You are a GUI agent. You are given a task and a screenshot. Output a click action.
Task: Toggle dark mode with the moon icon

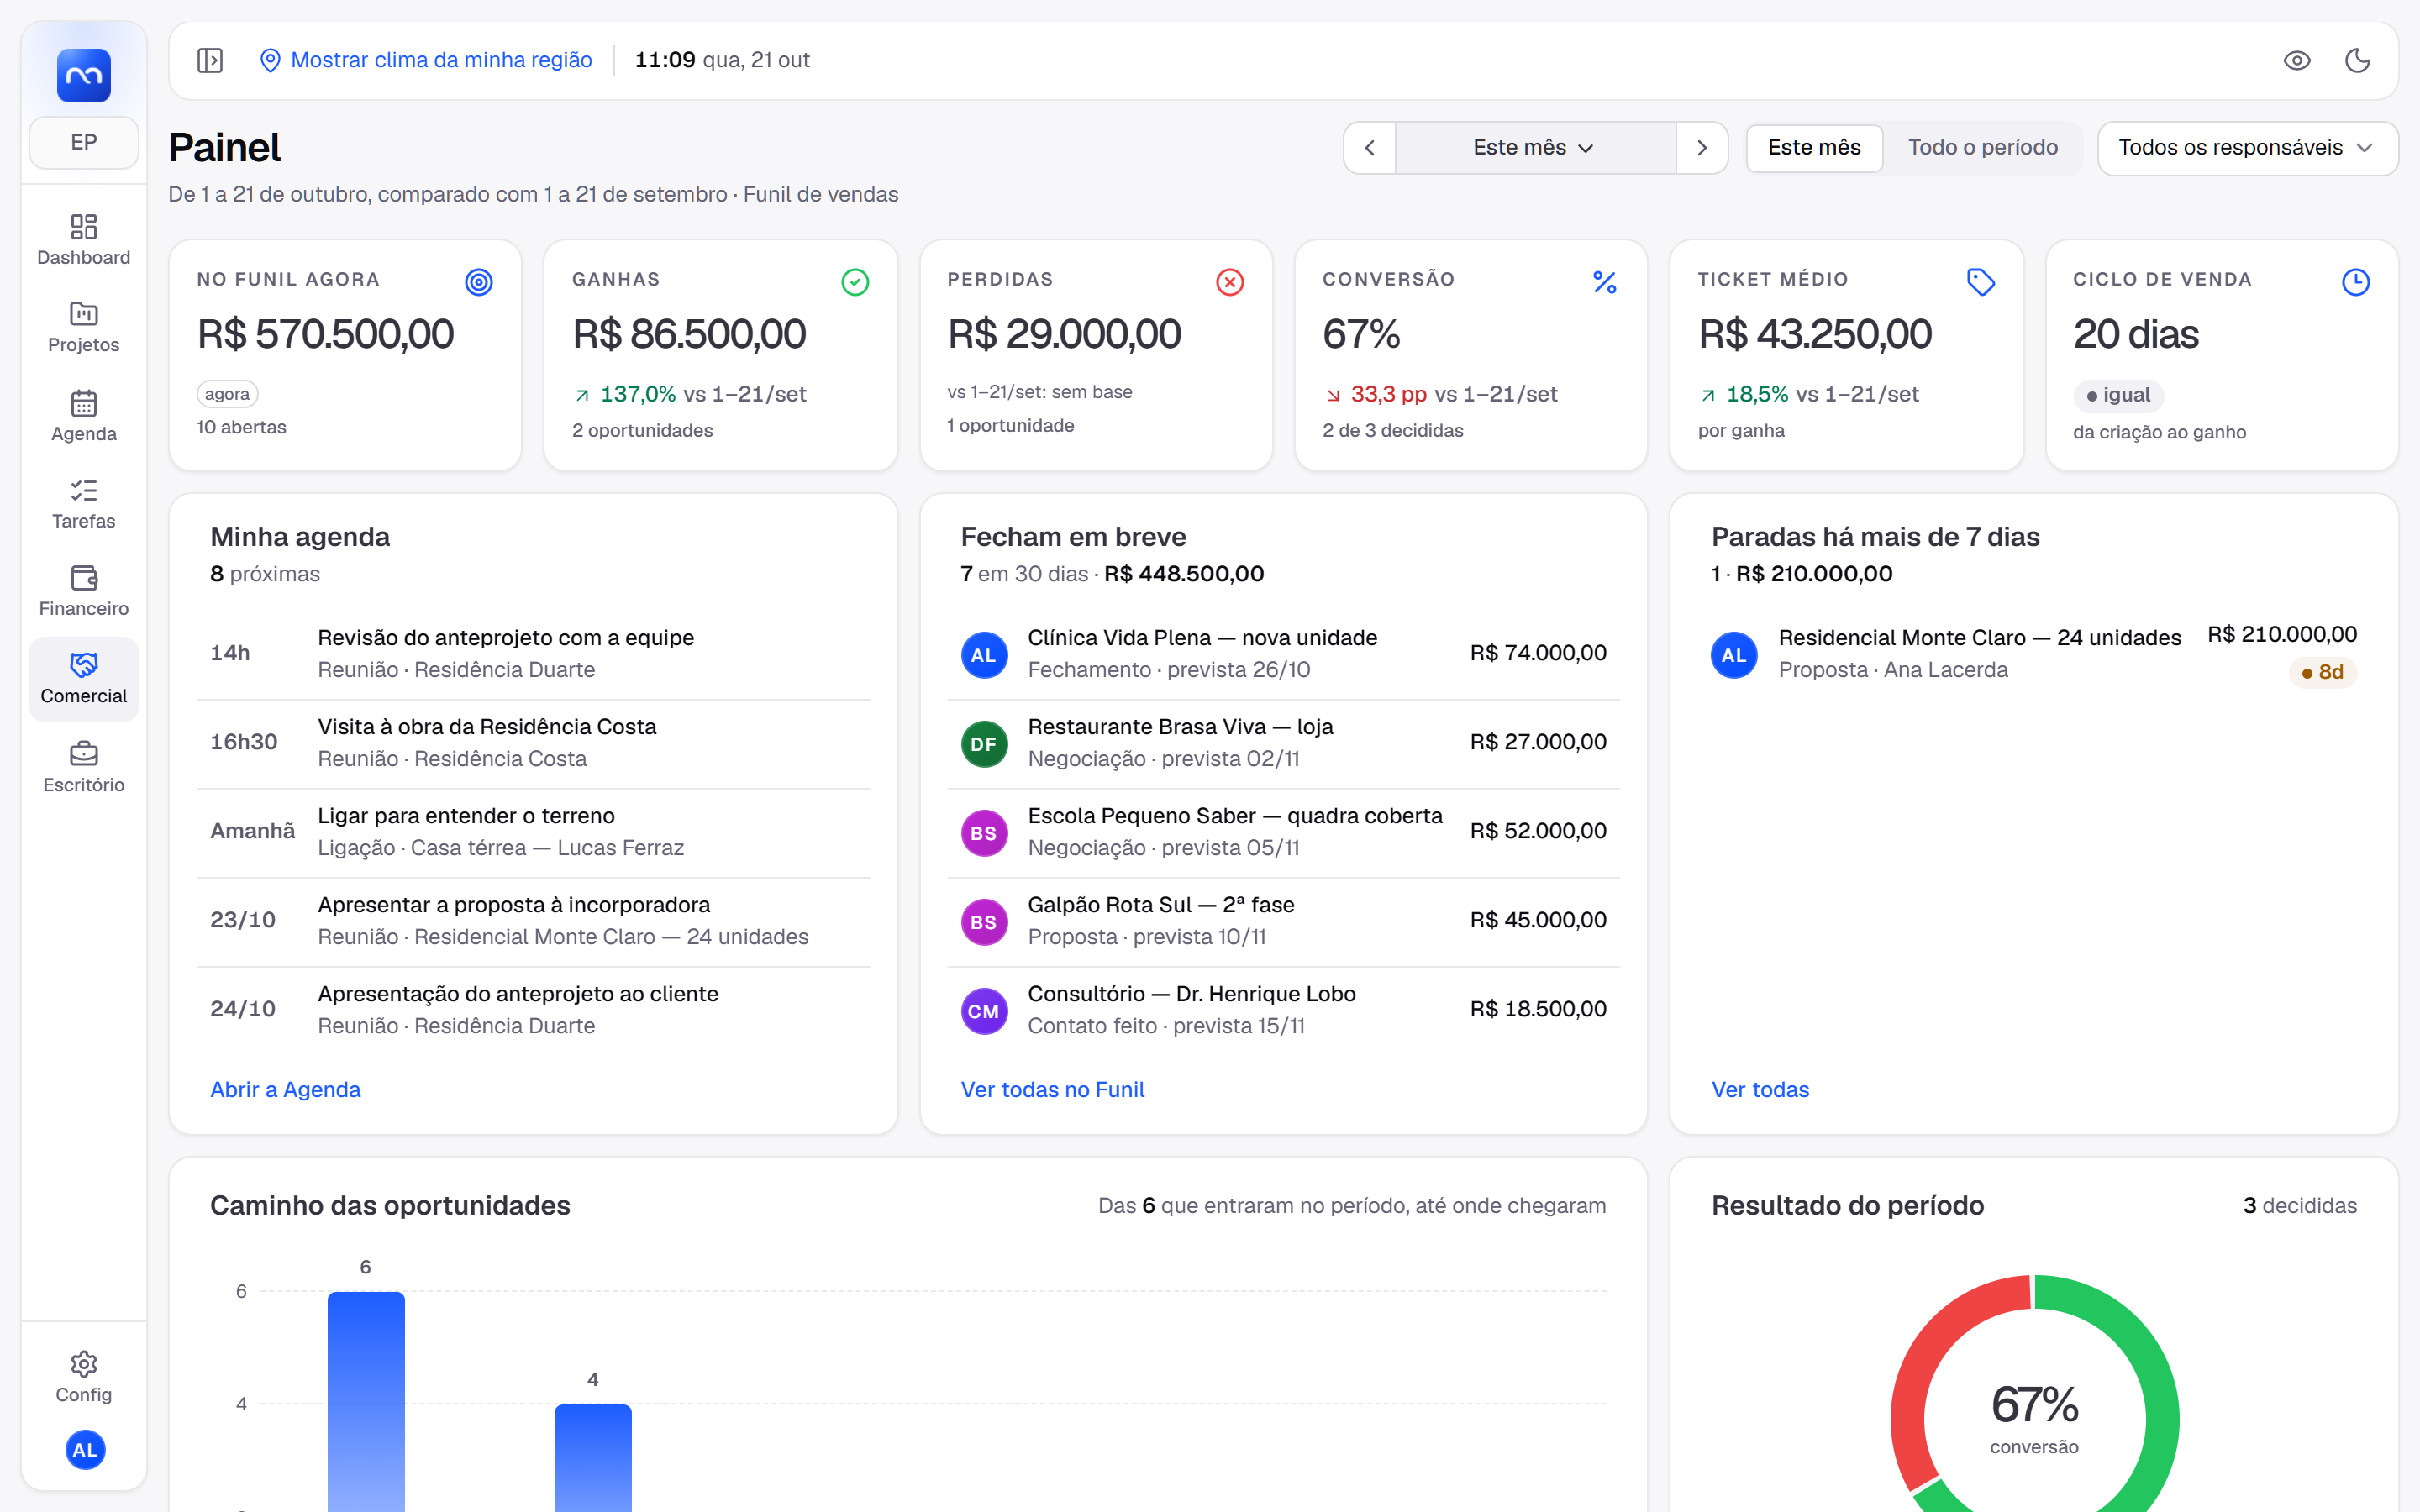point(2358,60)
